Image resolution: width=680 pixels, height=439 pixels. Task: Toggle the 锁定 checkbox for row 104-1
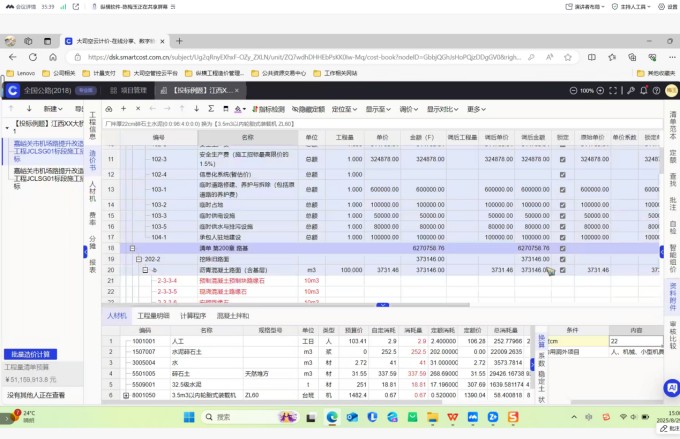(x=562, y=236)
